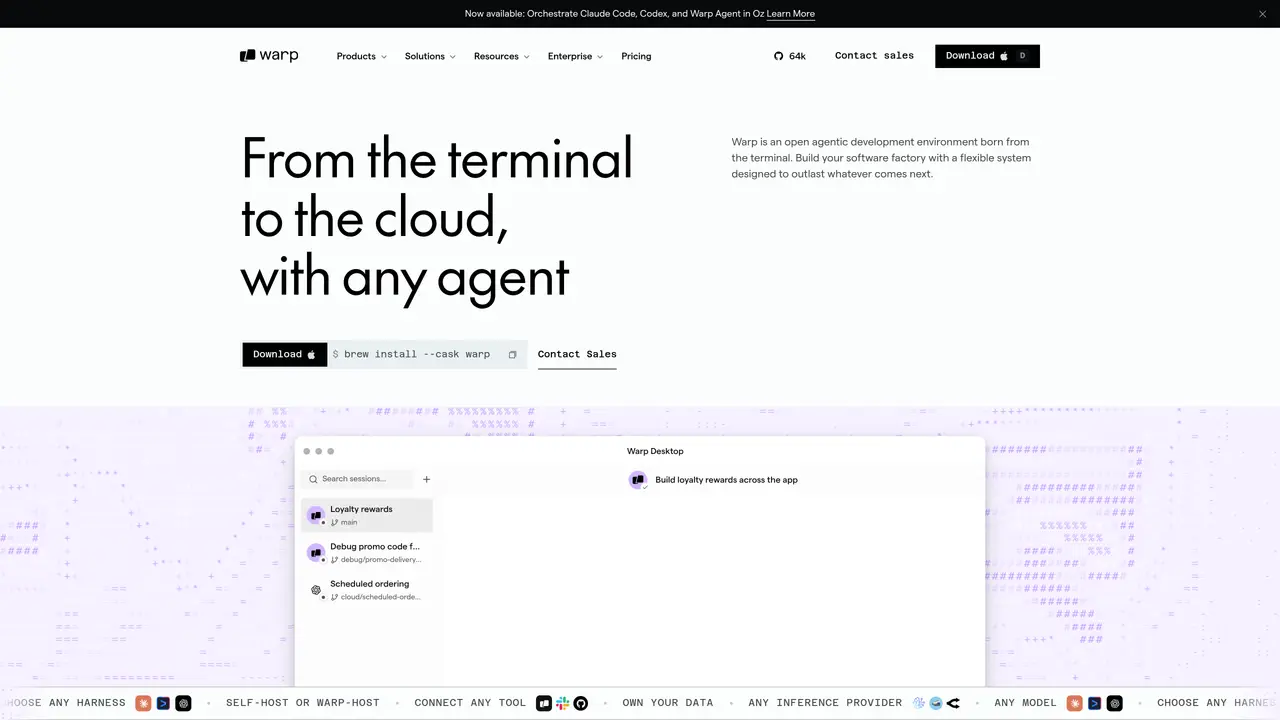Go to the Pricing page
Screen dimensions: 1280x720
click(x=636, y=56)
